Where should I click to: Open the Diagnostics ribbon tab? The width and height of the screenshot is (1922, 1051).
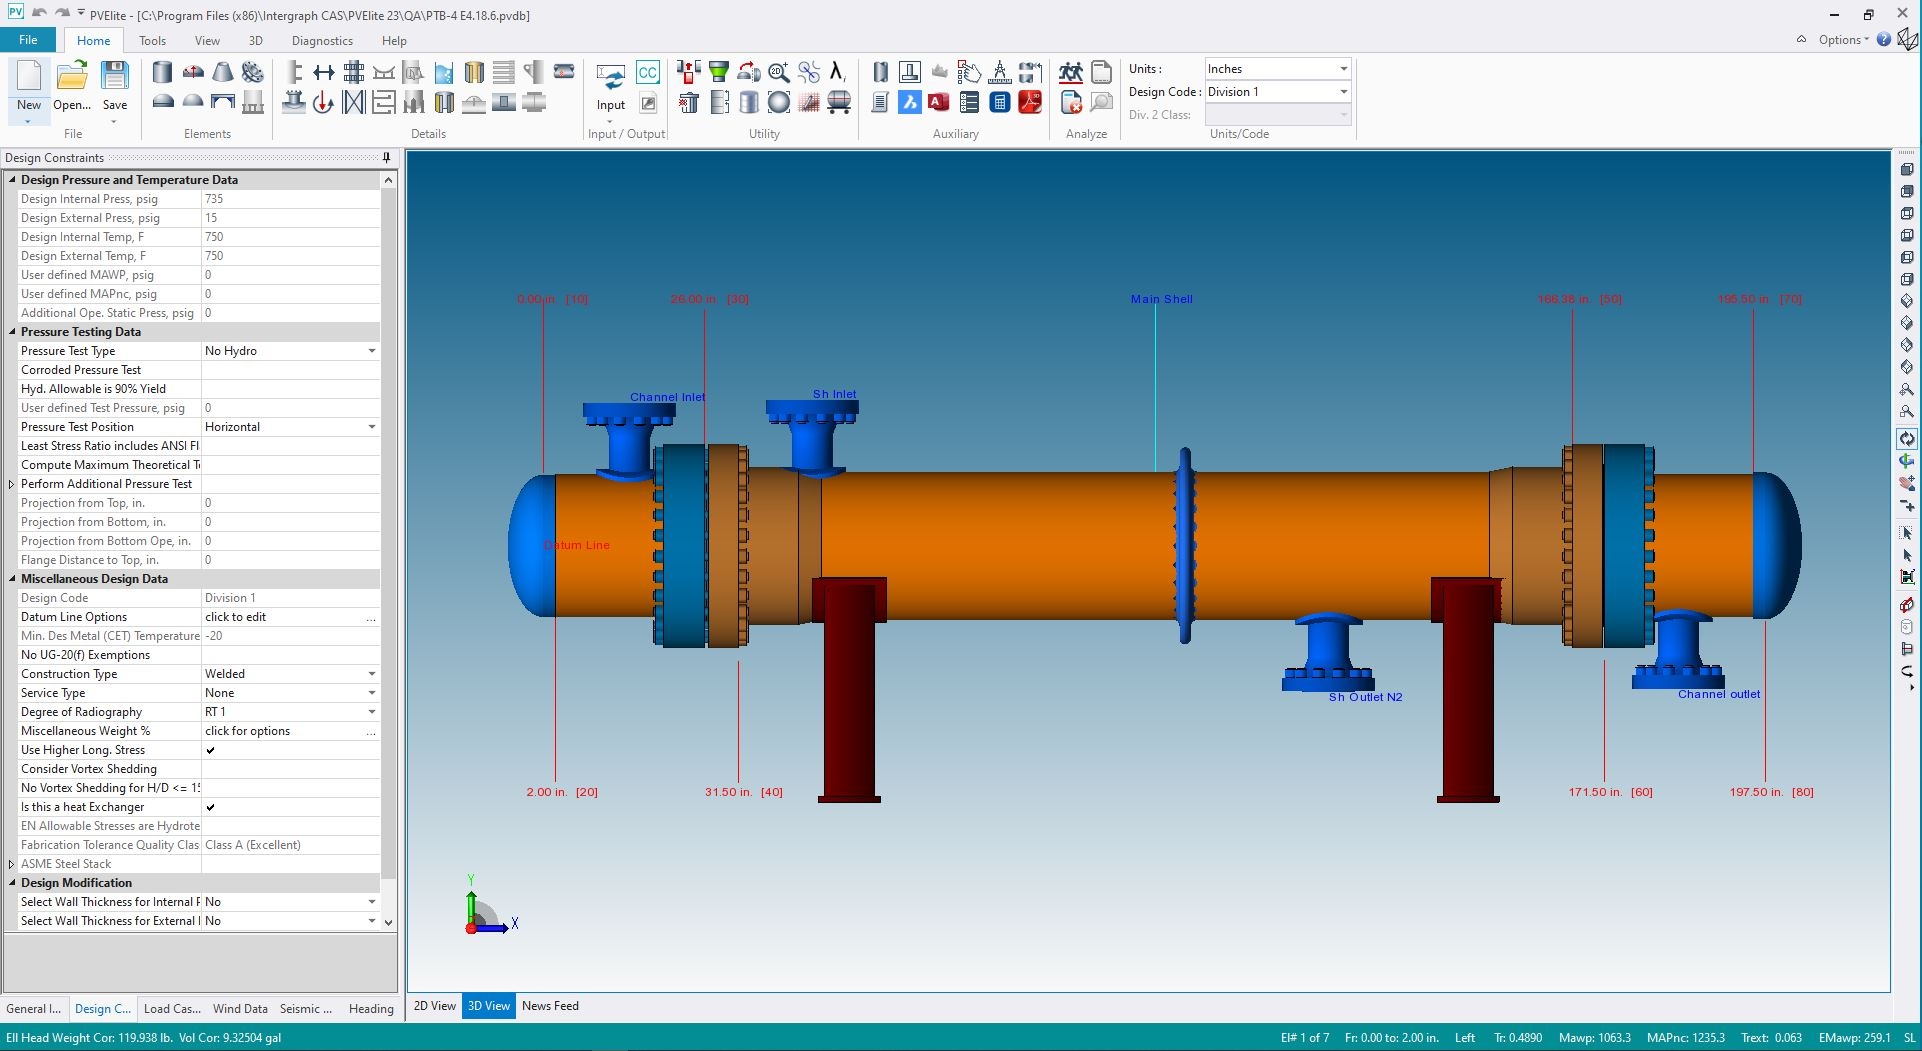322,41
